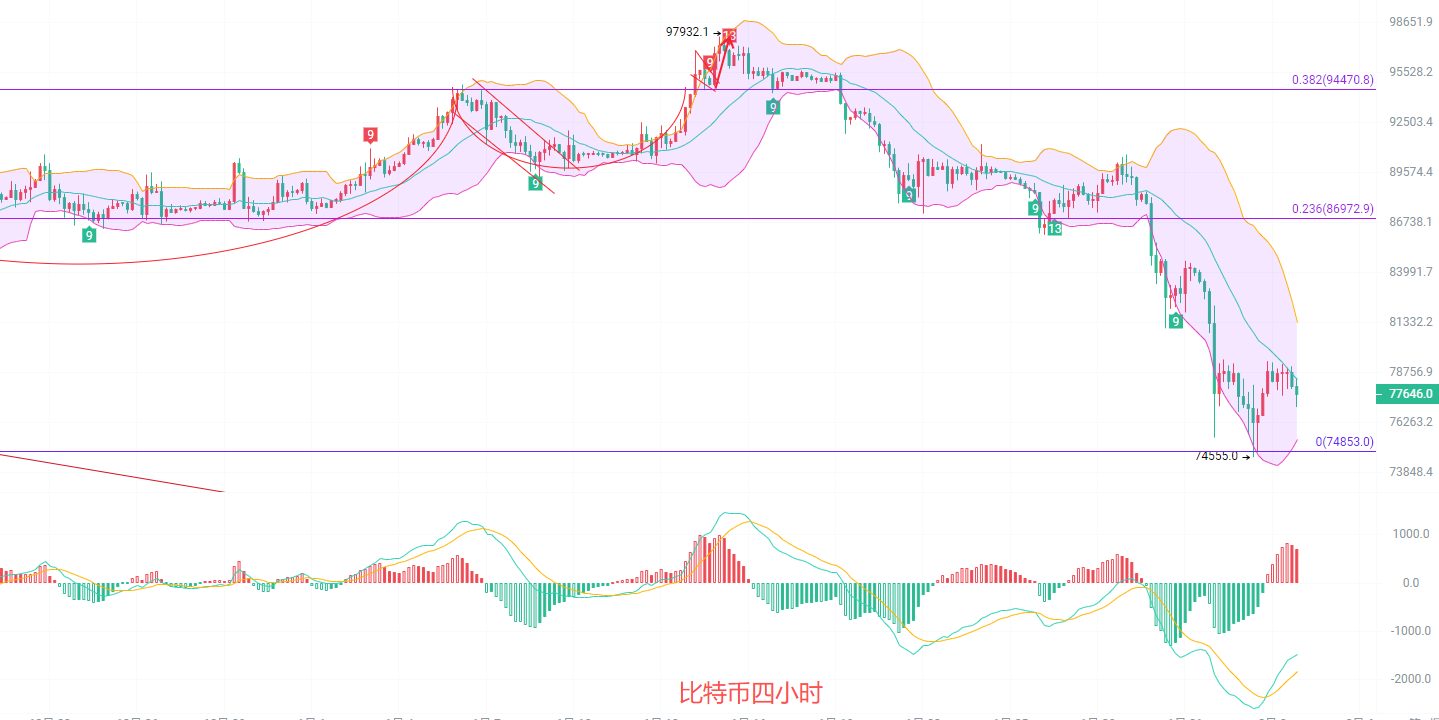The image size is (1439, 720).
Task: Click the leftmost red 9 marker
Action: [x=370, y=135]
